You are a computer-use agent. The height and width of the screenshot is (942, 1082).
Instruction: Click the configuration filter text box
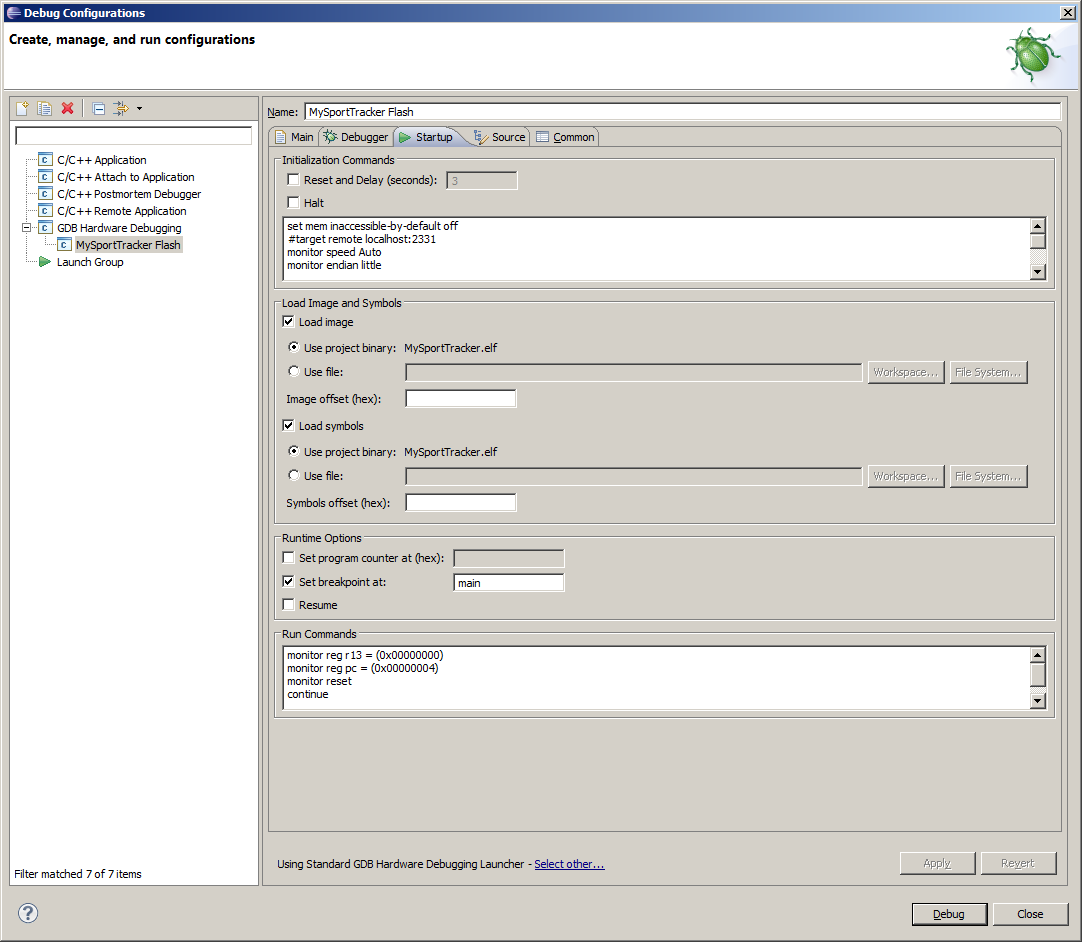134,135
